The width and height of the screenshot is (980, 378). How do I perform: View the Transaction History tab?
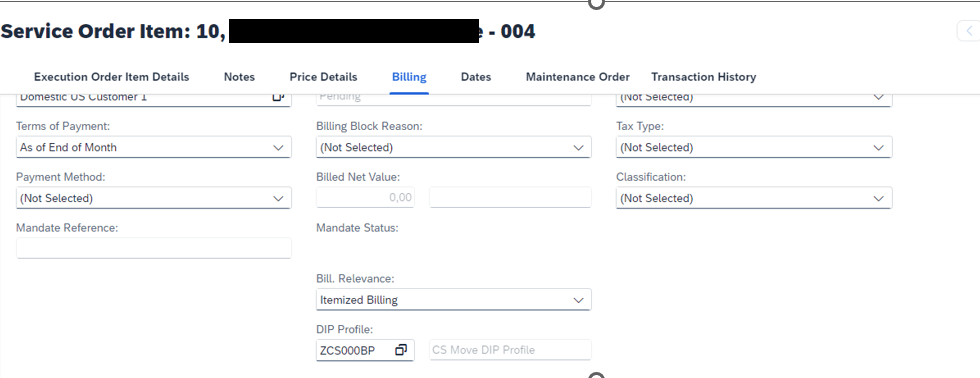point(704,77)
